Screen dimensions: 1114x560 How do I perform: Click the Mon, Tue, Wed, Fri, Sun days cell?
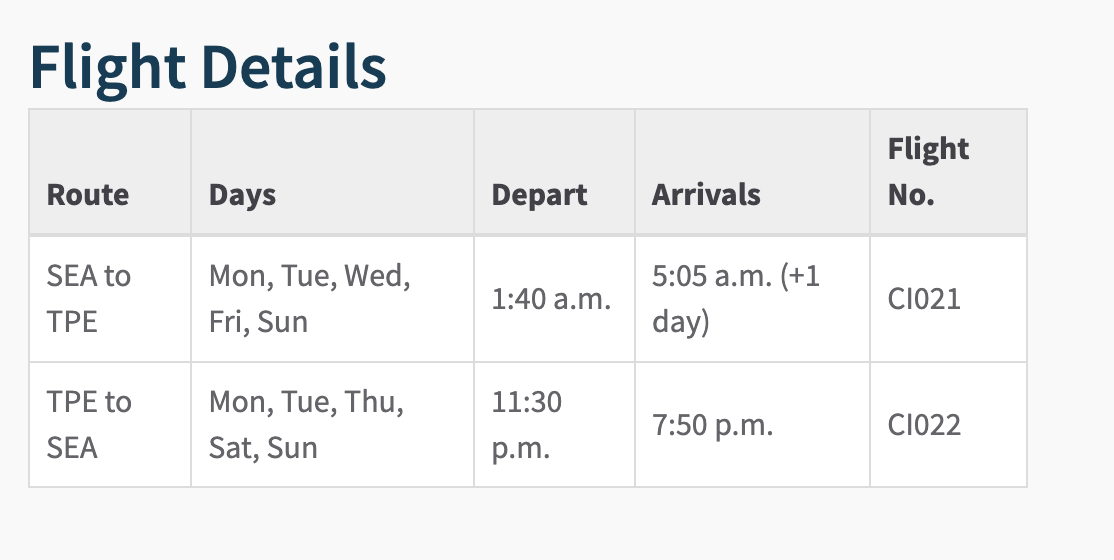coord(309,298)
